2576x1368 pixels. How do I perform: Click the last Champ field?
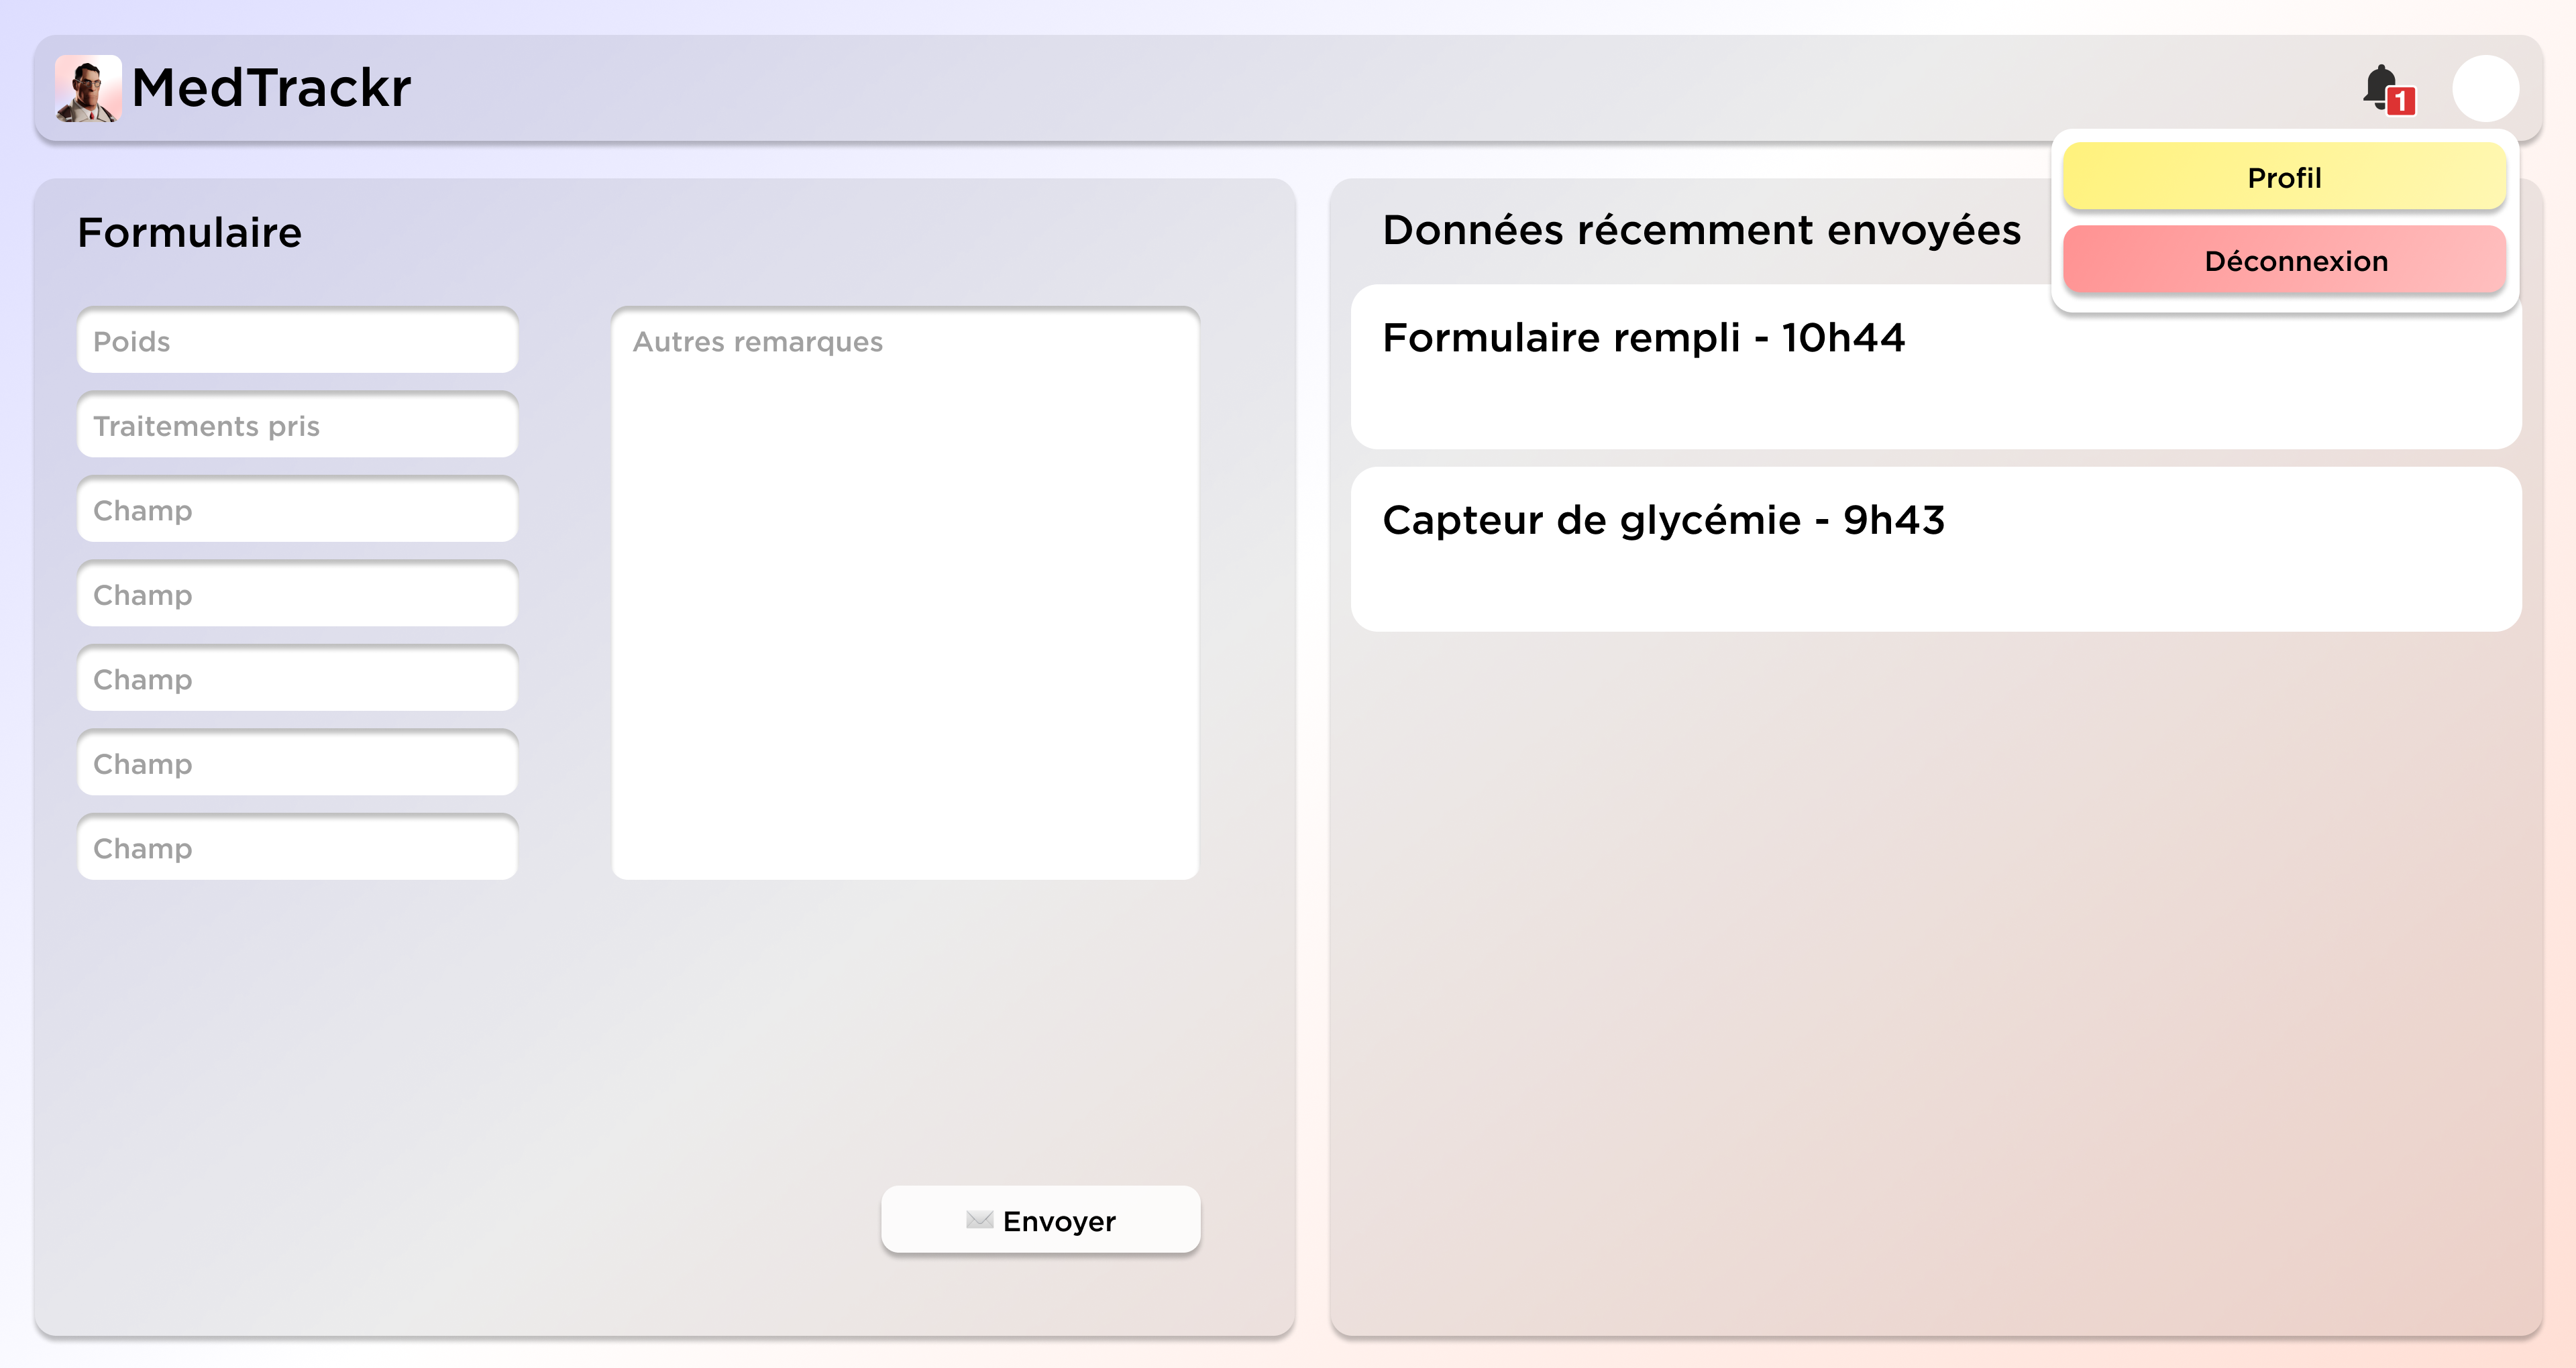coord(297,848)
